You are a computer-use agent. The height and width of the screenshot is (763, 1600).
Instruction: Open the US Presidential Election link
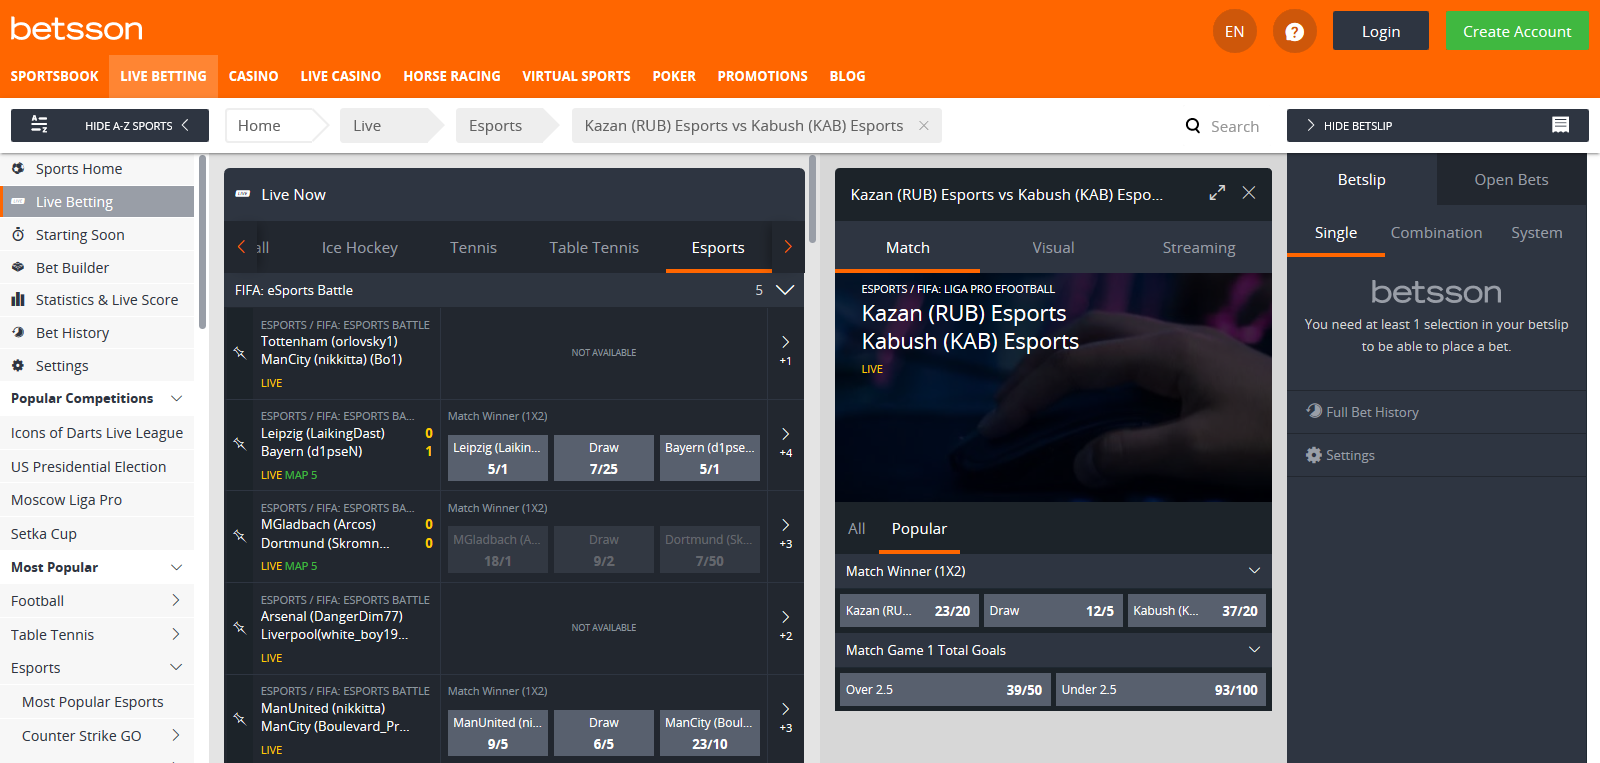tap(89, 466)
